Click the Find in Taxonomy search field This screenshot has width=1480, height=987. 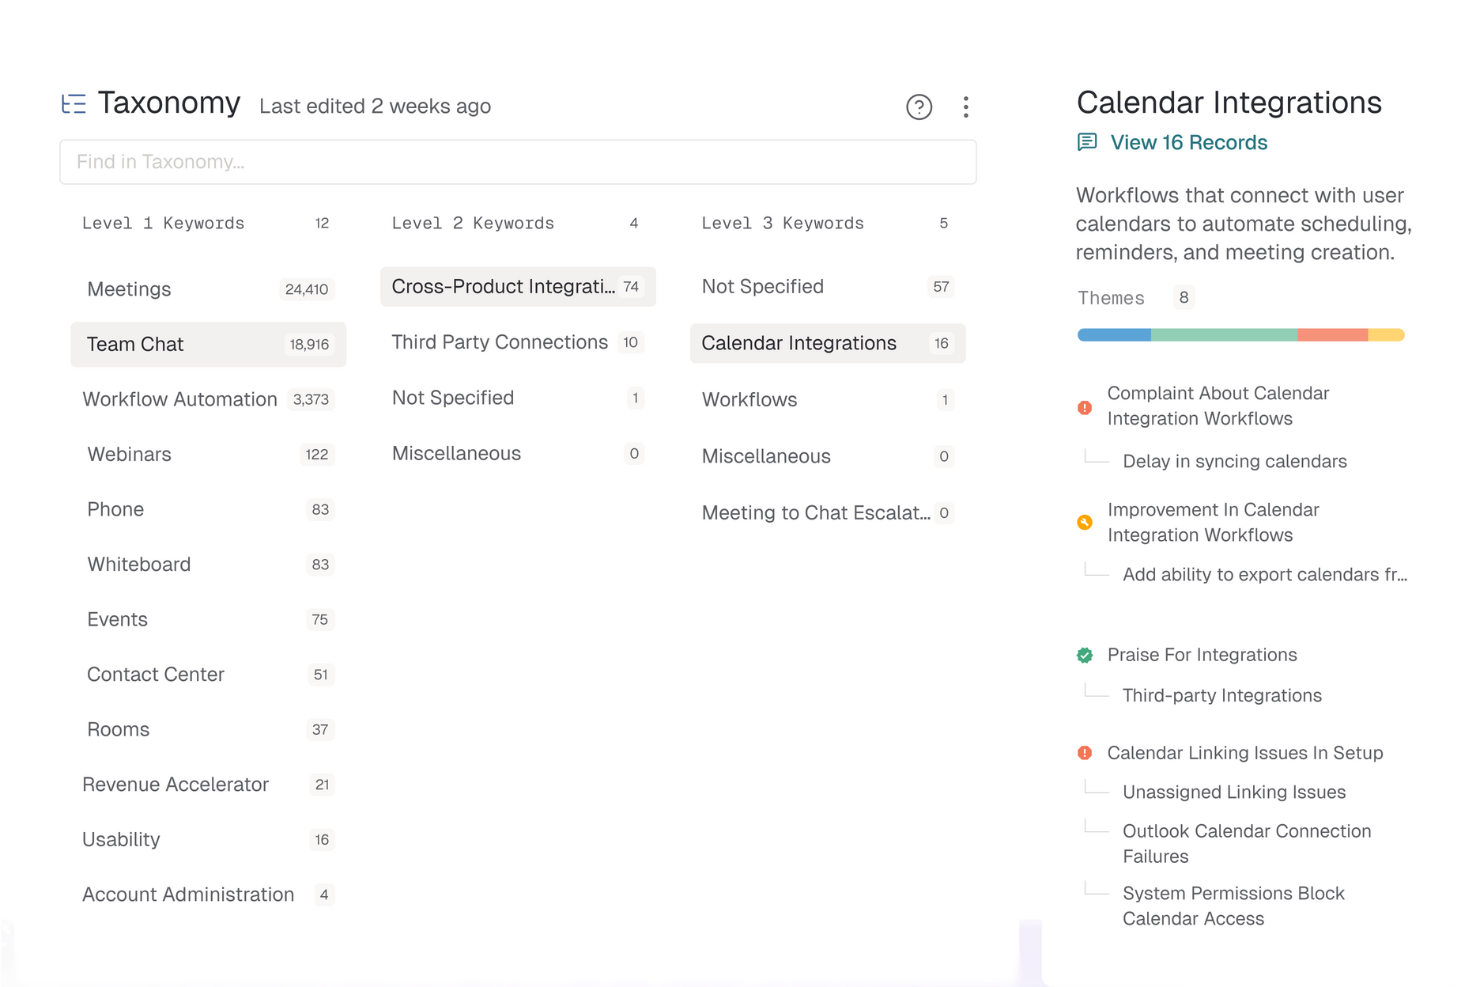click(x=518, y=161)
